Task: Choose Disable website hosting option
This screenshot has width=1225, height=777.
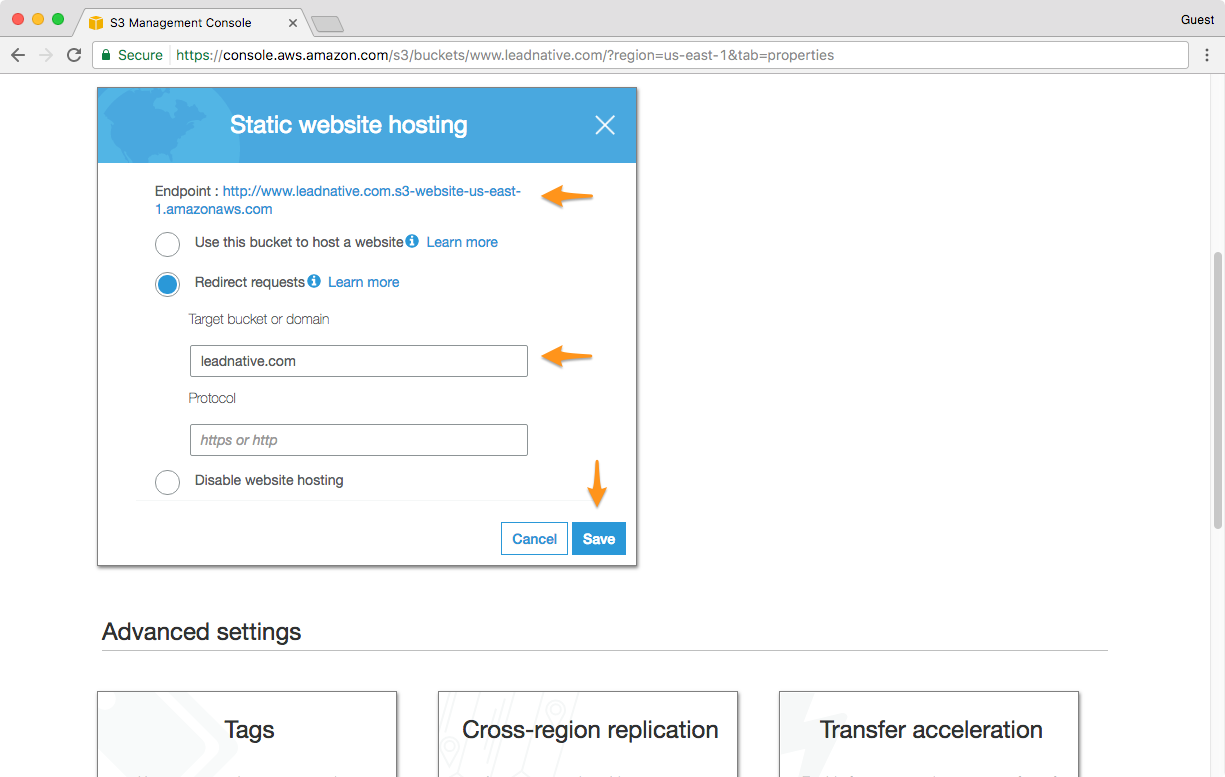Action: [x=167, y=482]
